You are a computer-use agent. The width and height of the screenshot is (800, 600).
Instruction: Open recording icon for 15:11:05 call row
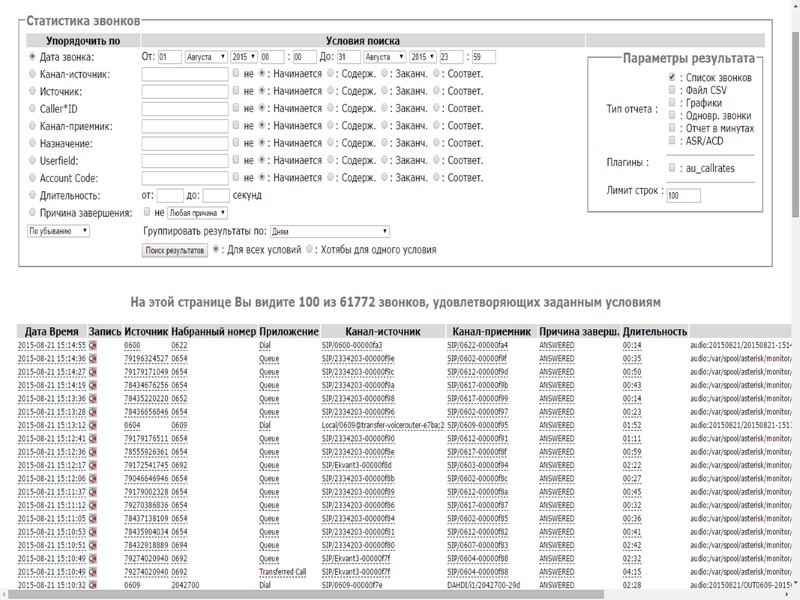[93, 519]
